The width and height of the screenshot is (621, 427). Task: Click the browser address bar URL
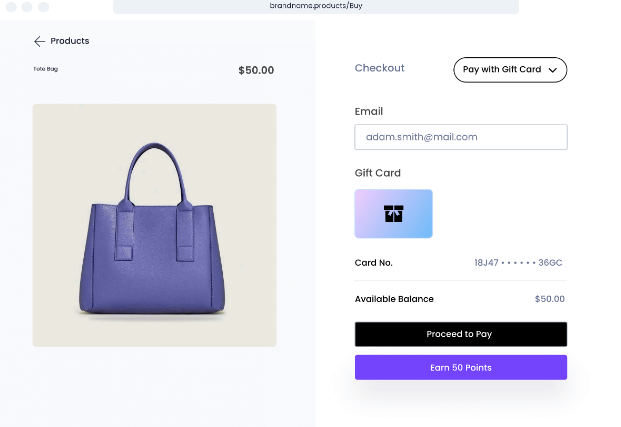(315, 6)
